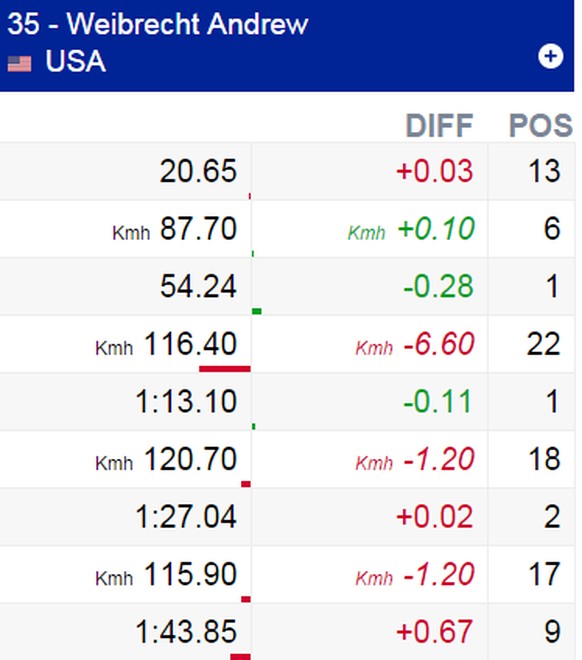Click the DIFF column header
Screen dimensions: 582x660
(x=439, y=125)
